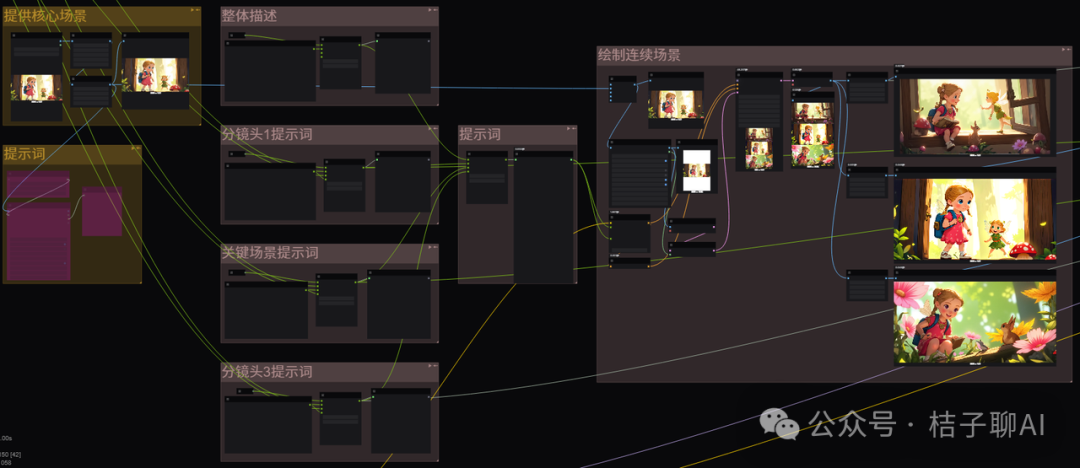Select the top-left pink node in yellow 提示词
The height and width of the screenshot is (468, 1080).
coord(39,184)
